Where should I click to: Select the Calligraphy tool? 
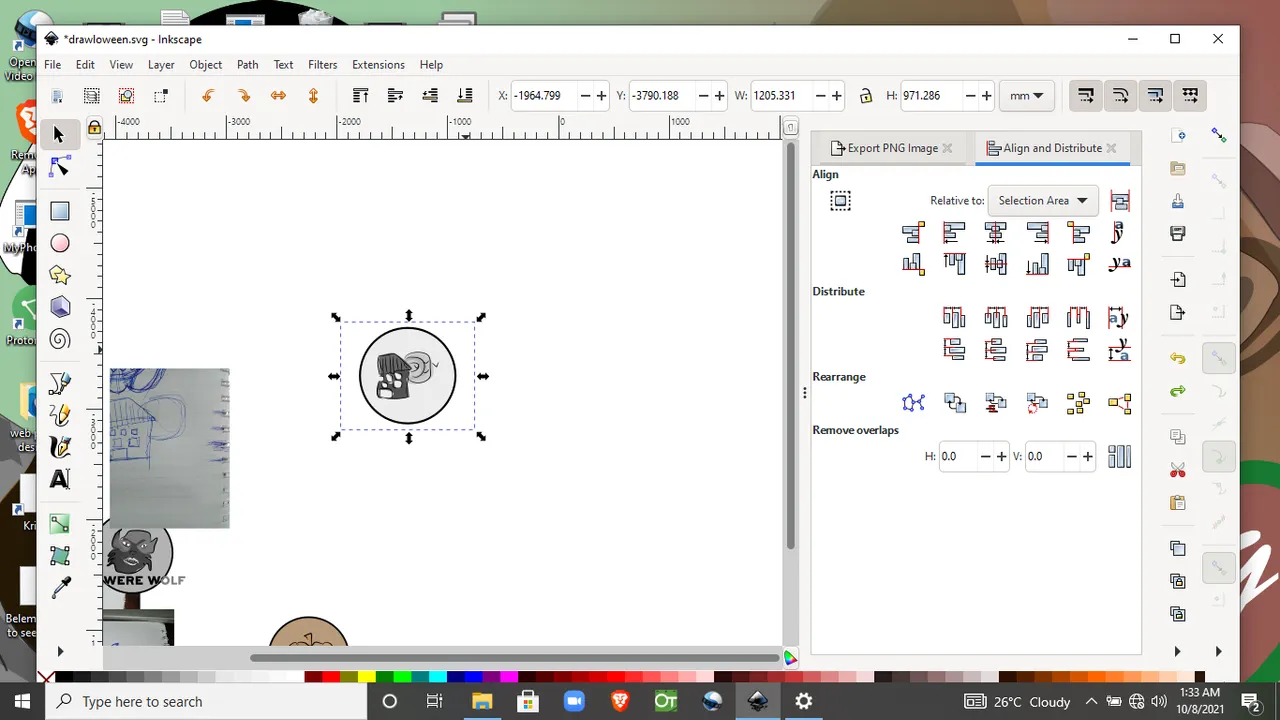tap(60, 446)
